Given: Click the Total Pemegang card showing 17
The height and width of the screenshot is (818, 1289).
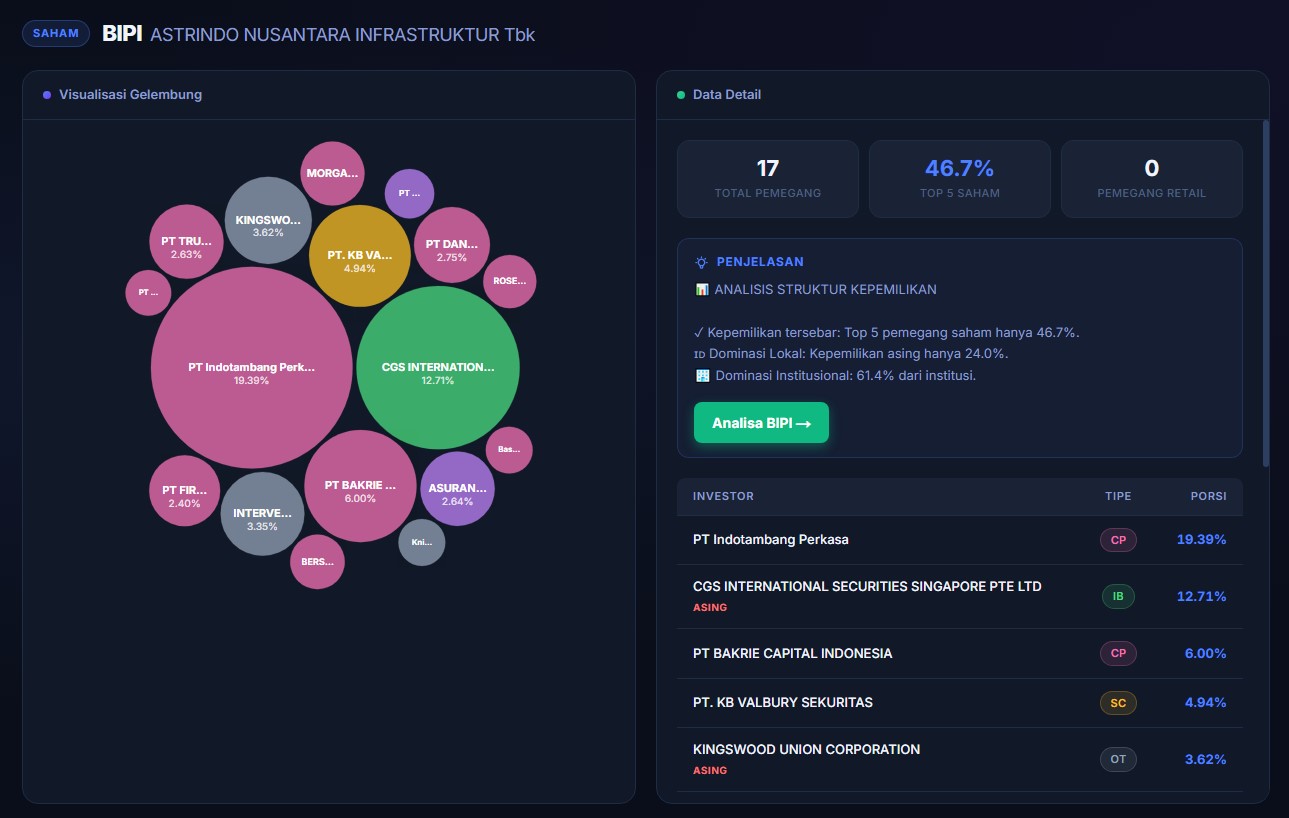Looking at the screenshot, I should (768, 178).
